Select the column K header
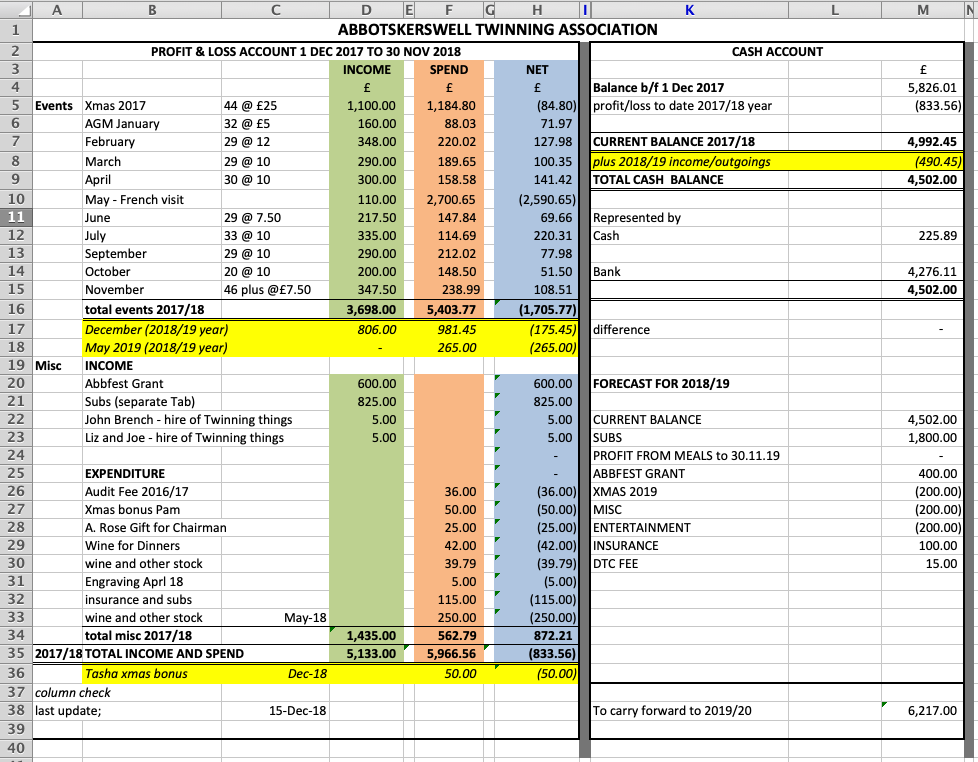Screen dimensions: 978x762 point(688,9)
